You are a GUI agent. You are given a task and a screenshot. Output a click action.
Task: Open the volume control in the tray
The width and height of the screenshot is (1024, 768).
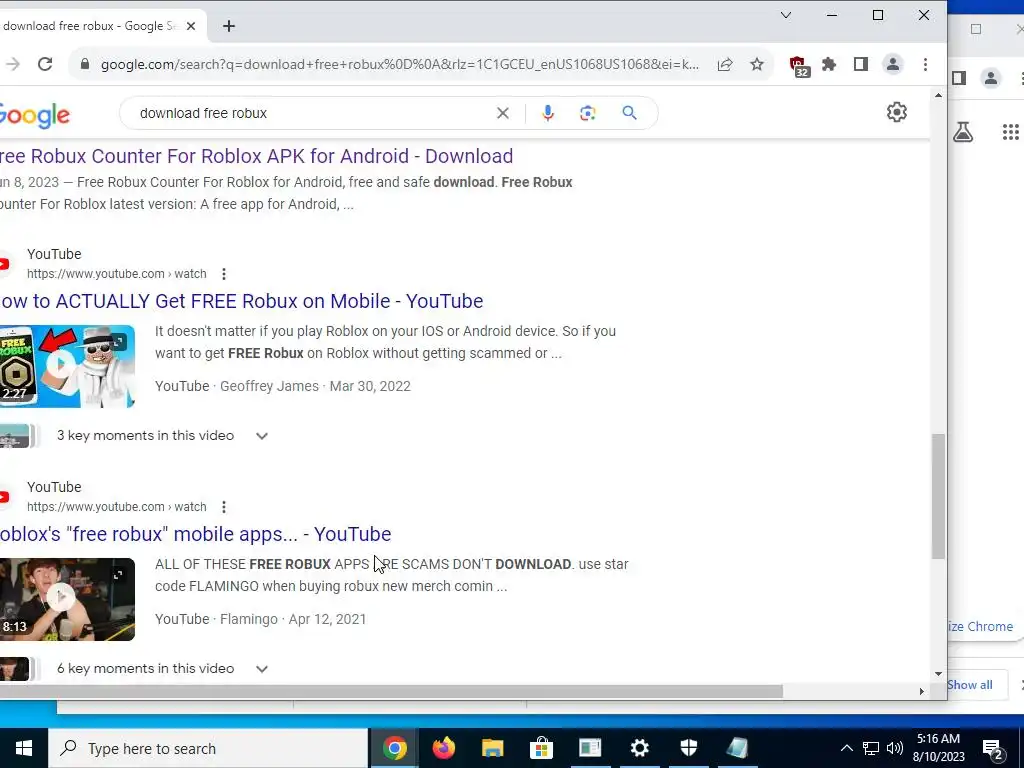(x=895, y=748)
